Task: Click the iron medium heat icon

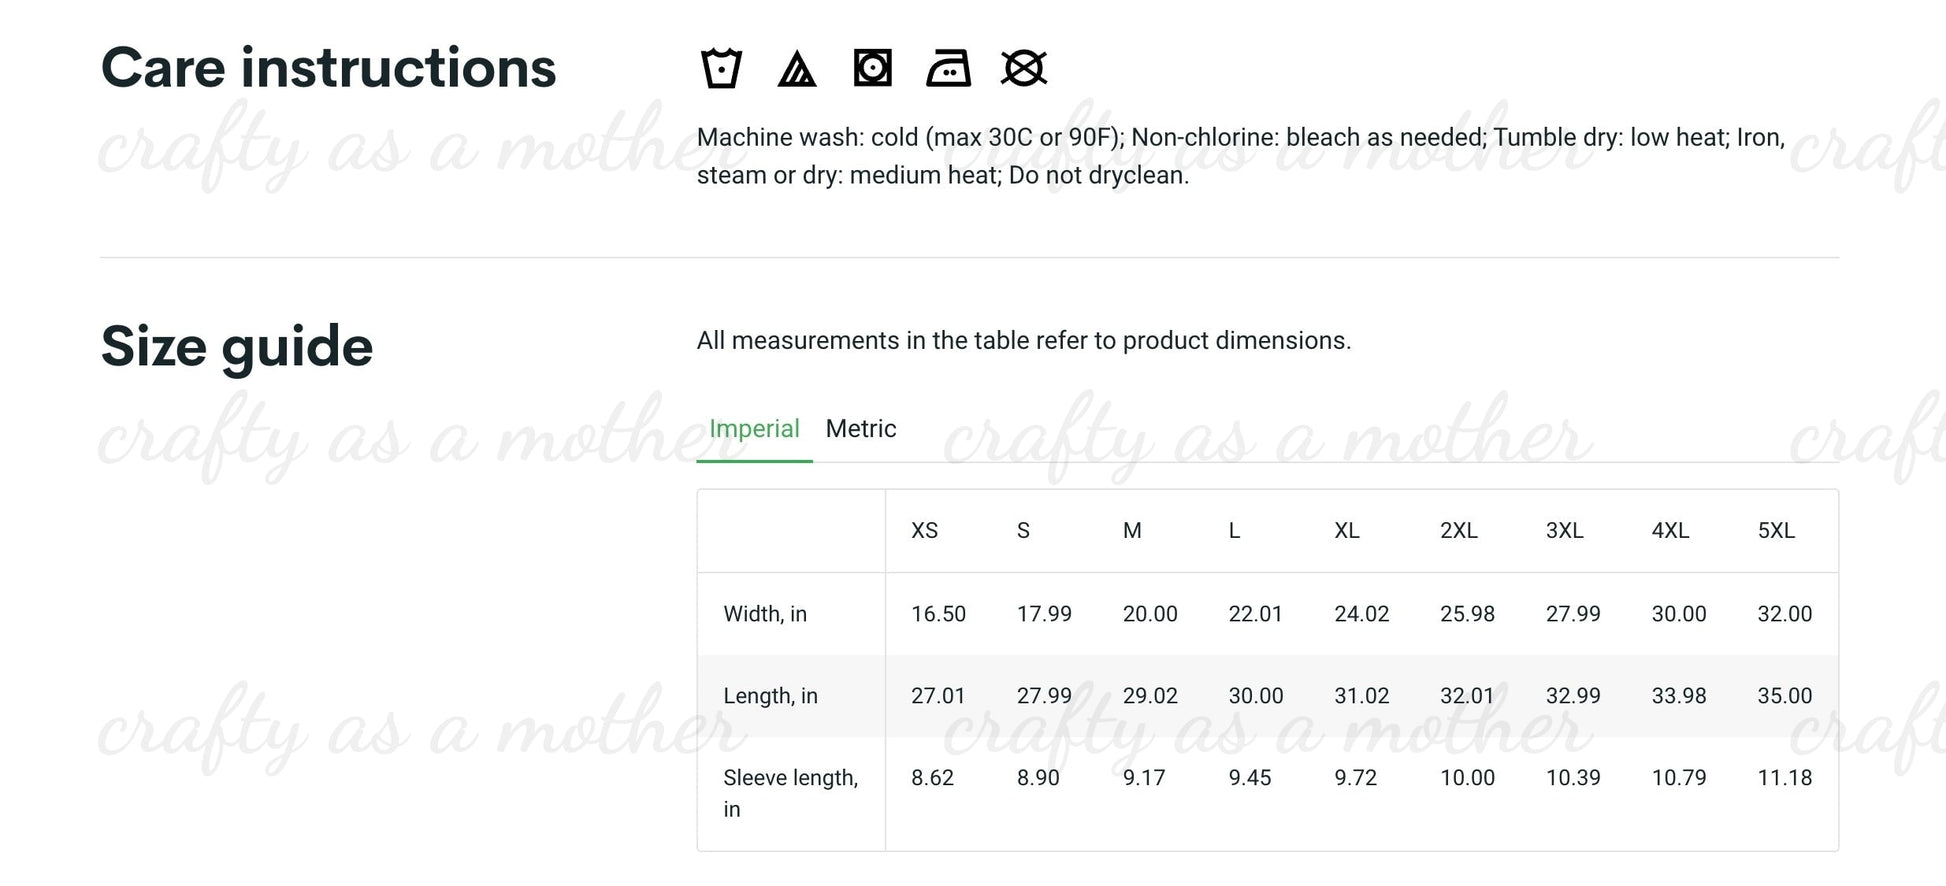Action: (x=948, y=69)
